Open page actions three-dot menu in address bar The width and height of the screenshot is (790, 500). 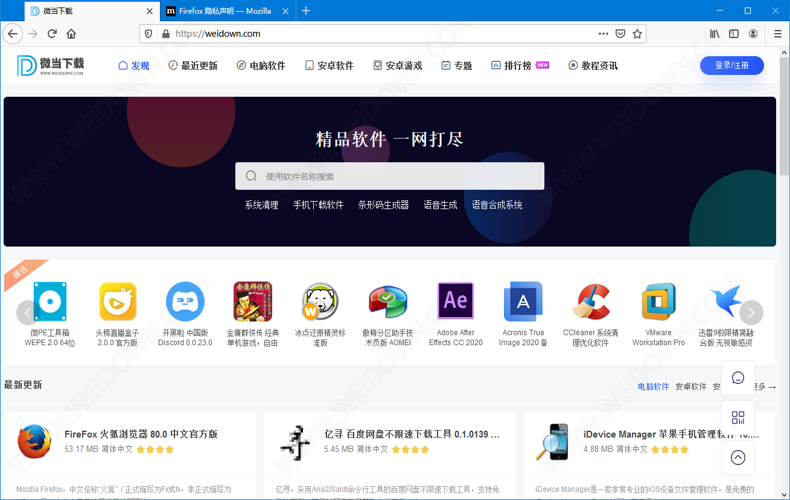(603, 34)
